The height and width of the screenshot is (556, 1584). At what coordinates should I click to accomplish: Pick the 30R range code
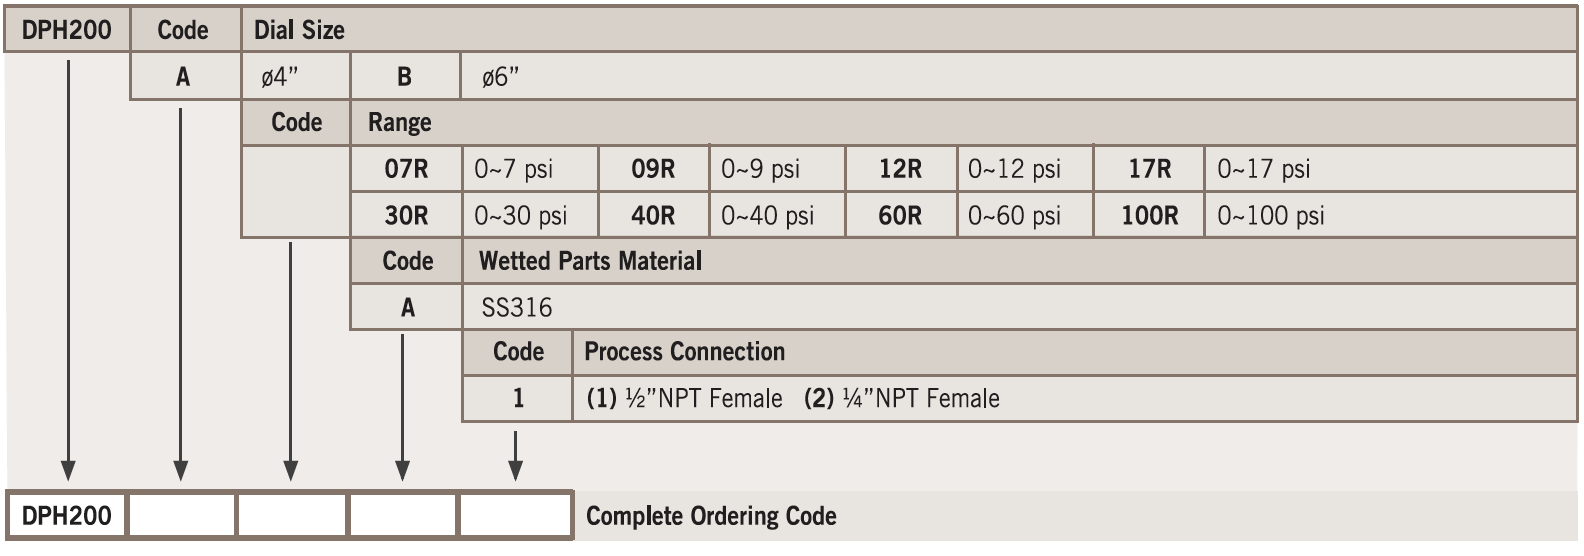406,215
